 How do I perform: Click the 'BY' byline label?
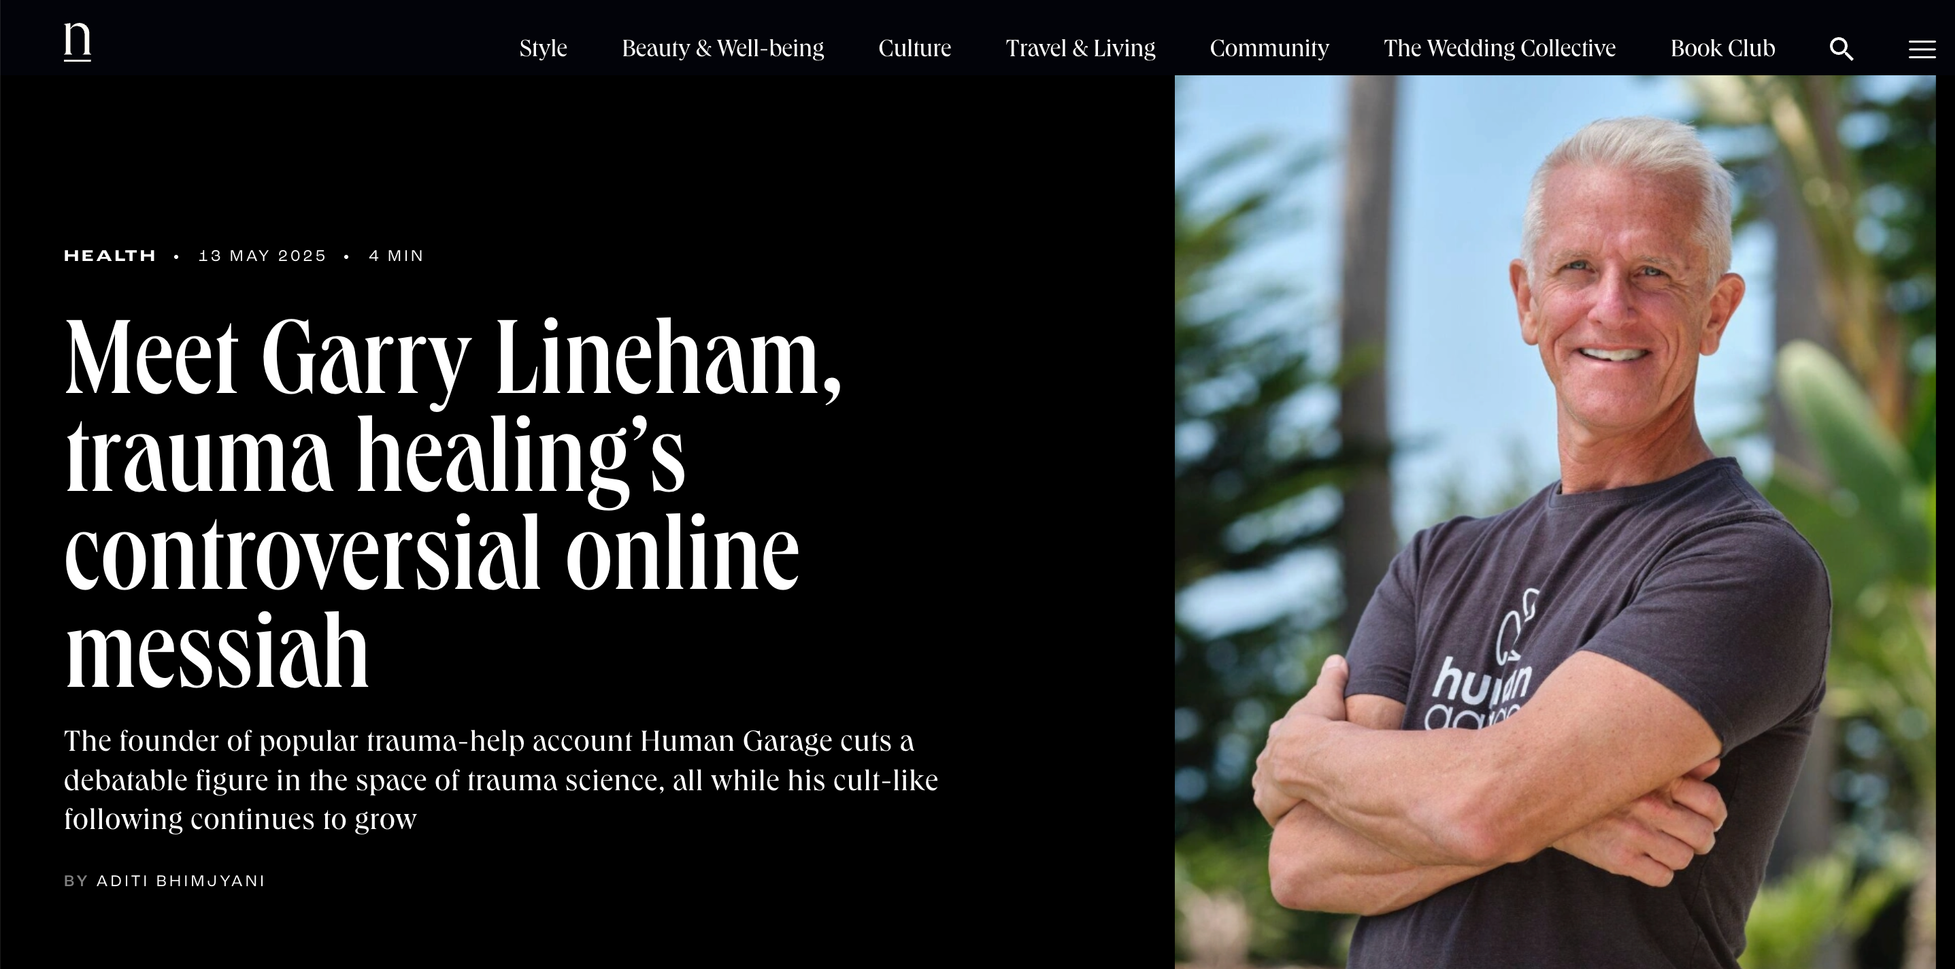[76, 881]
